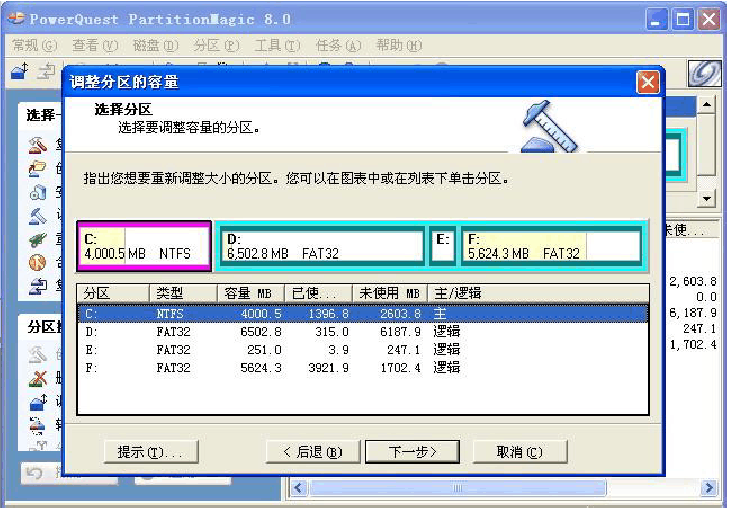The width and height of the screenshot is (730, 508).
Task: Click the main window scroll up arrow
Action: click(x=707, y=105)
